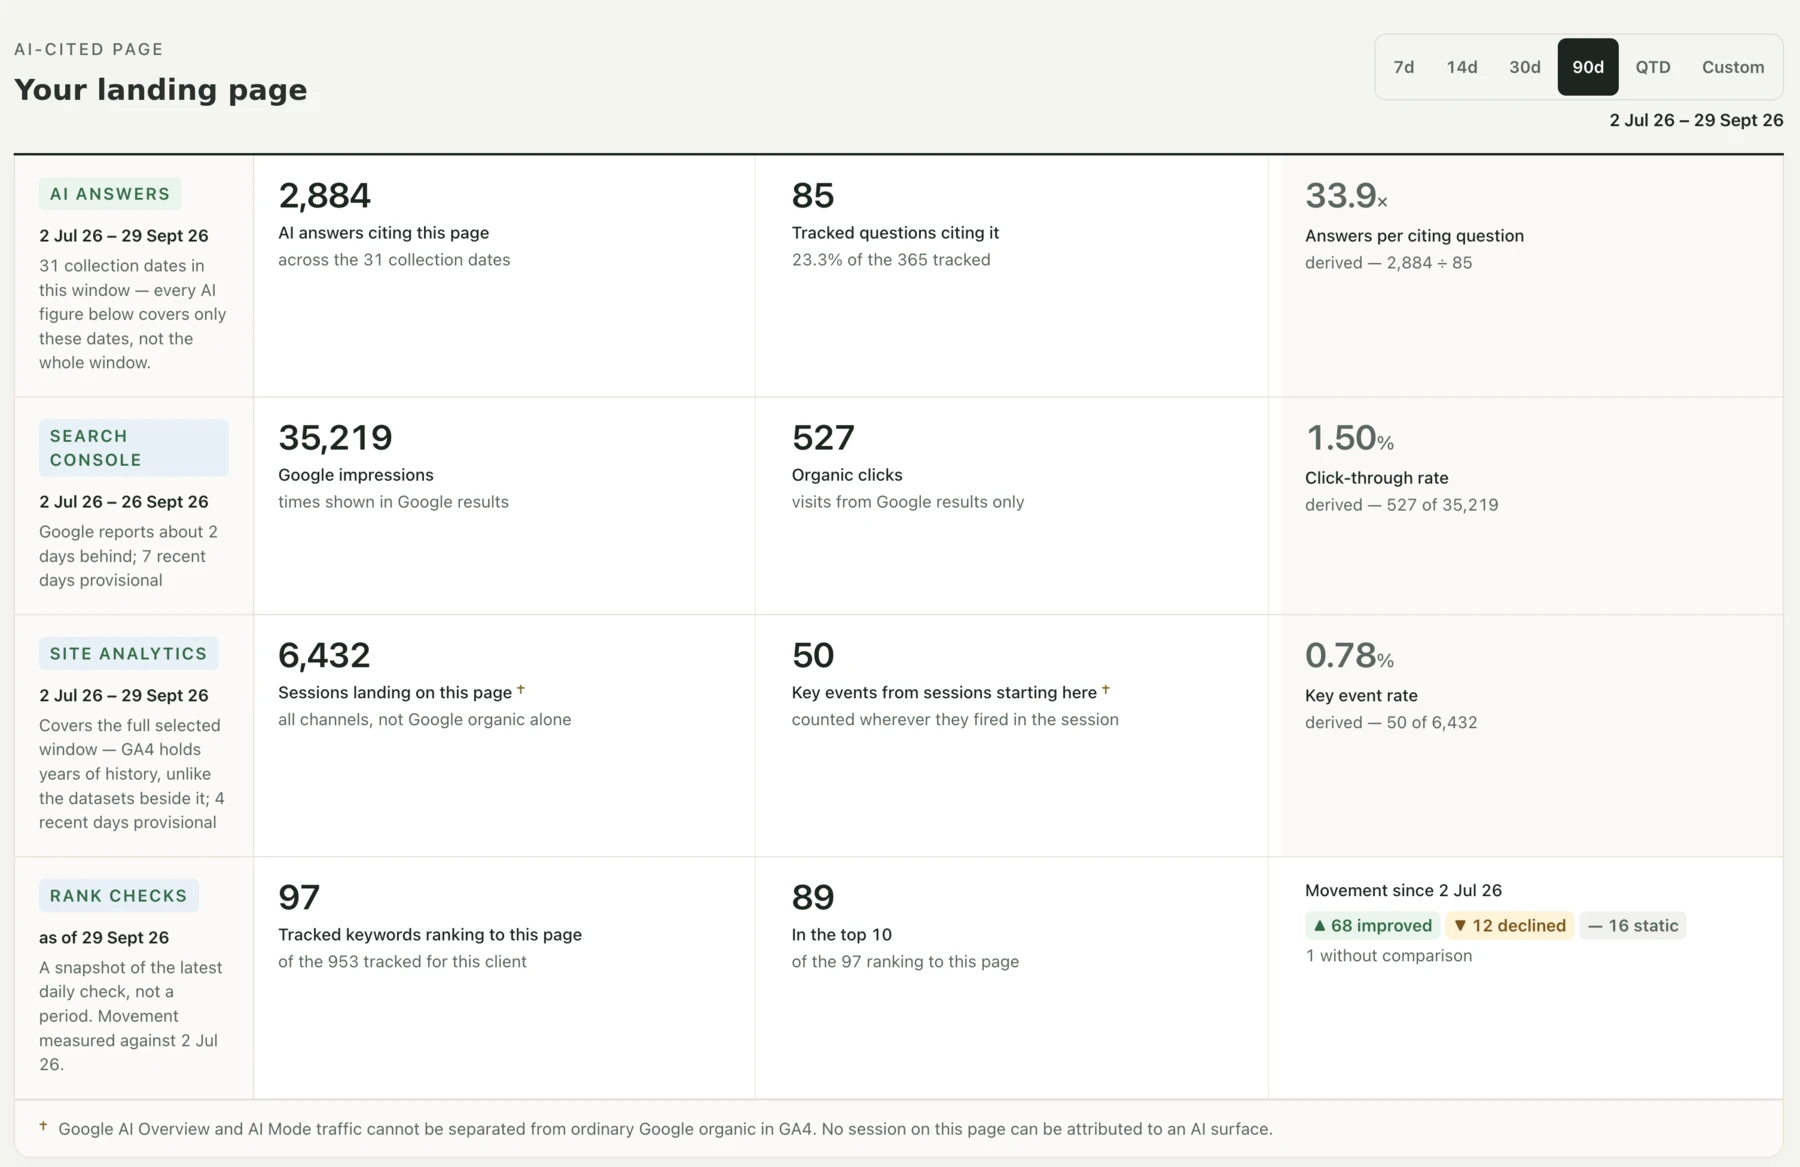
Task: Click the '97' tracked keywords figure
Action: click(299, 898)
